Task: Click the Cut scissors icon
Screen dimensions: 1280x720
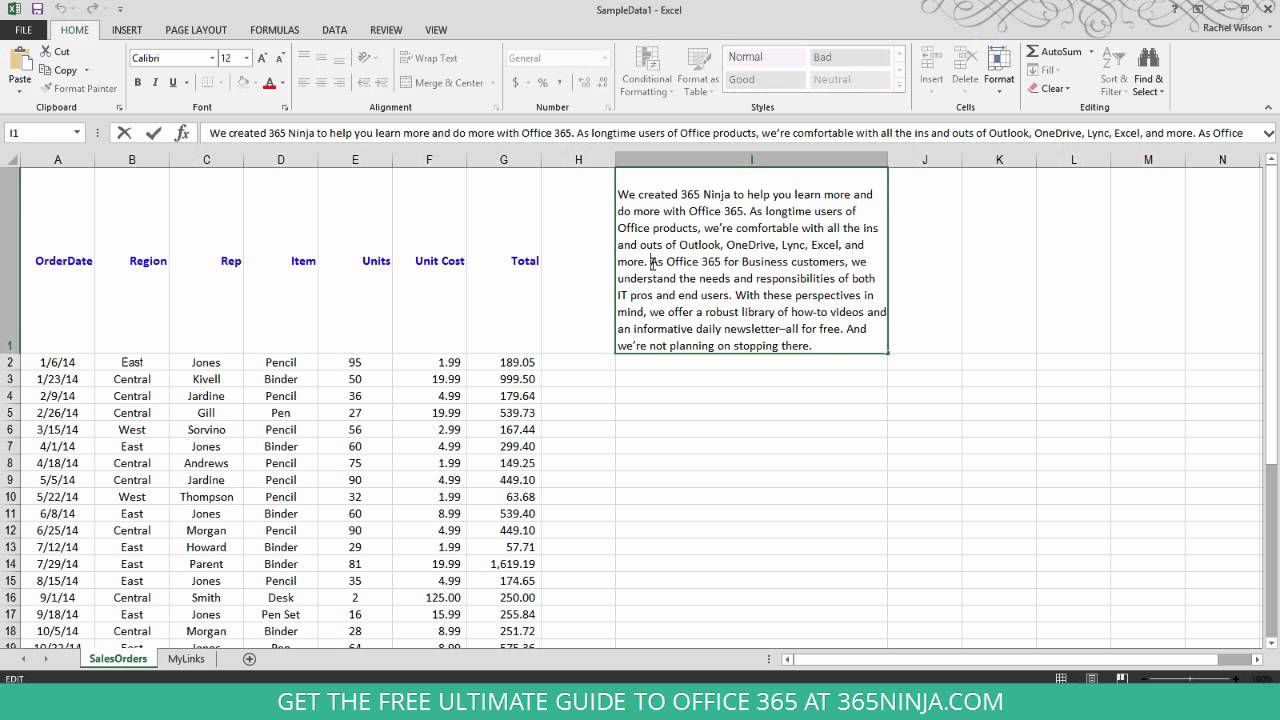Action: click(45, 51)
